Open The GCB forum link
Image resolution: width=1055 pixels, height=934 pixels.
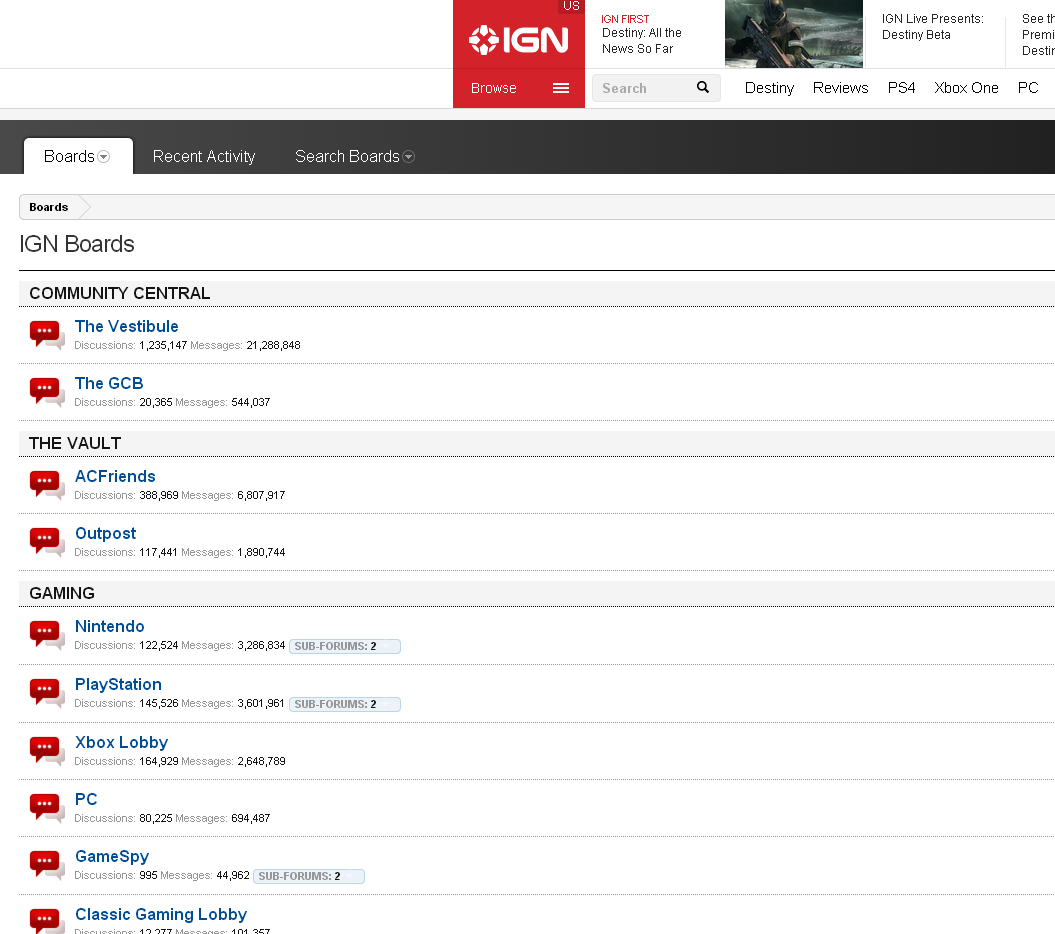(x=109, y=383)
